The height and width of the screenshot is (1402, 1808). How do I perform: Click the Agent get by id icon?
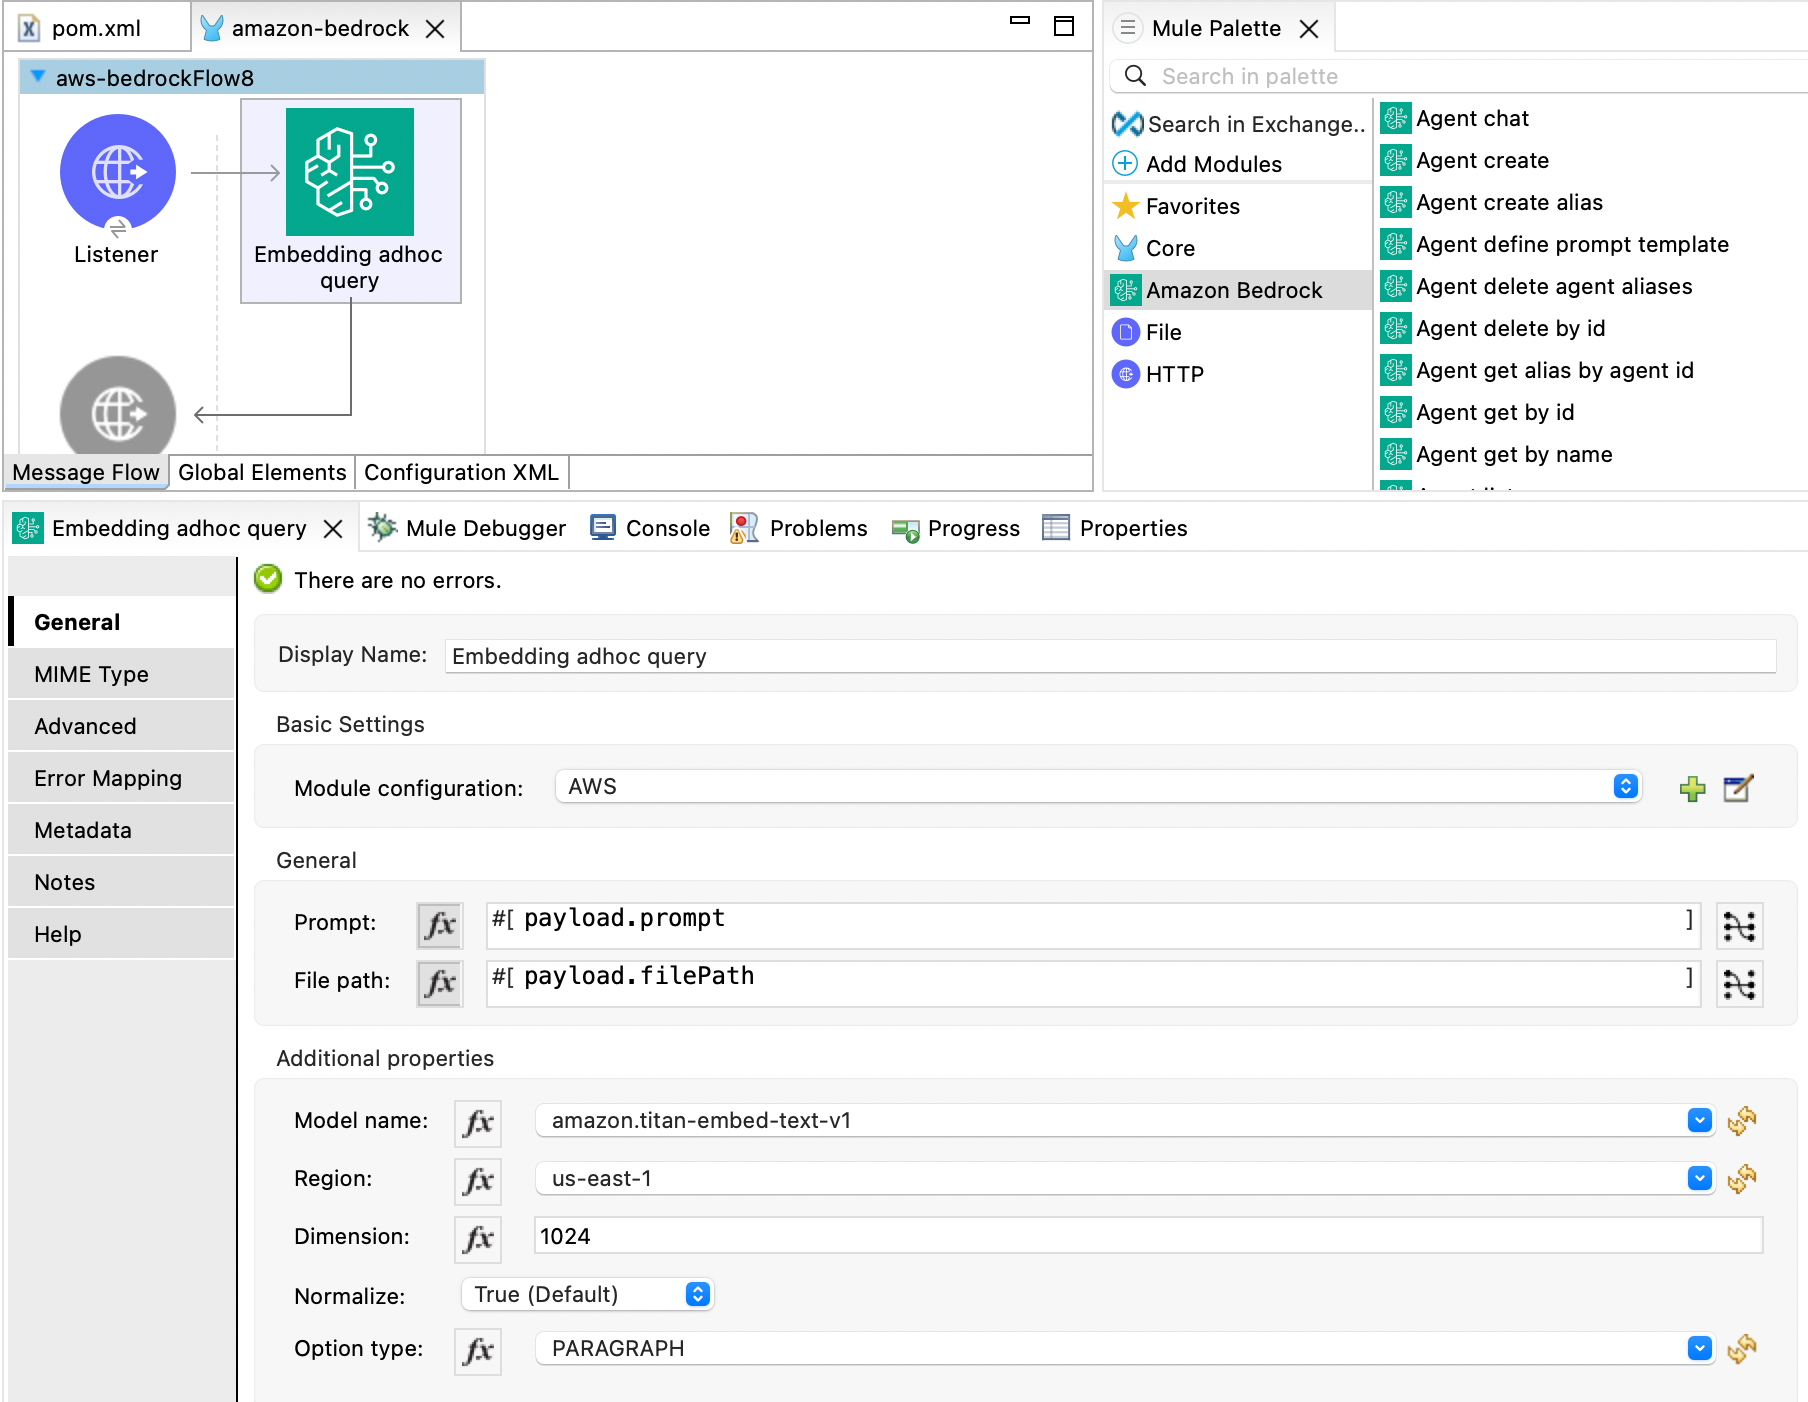(x=1396, y=412)
